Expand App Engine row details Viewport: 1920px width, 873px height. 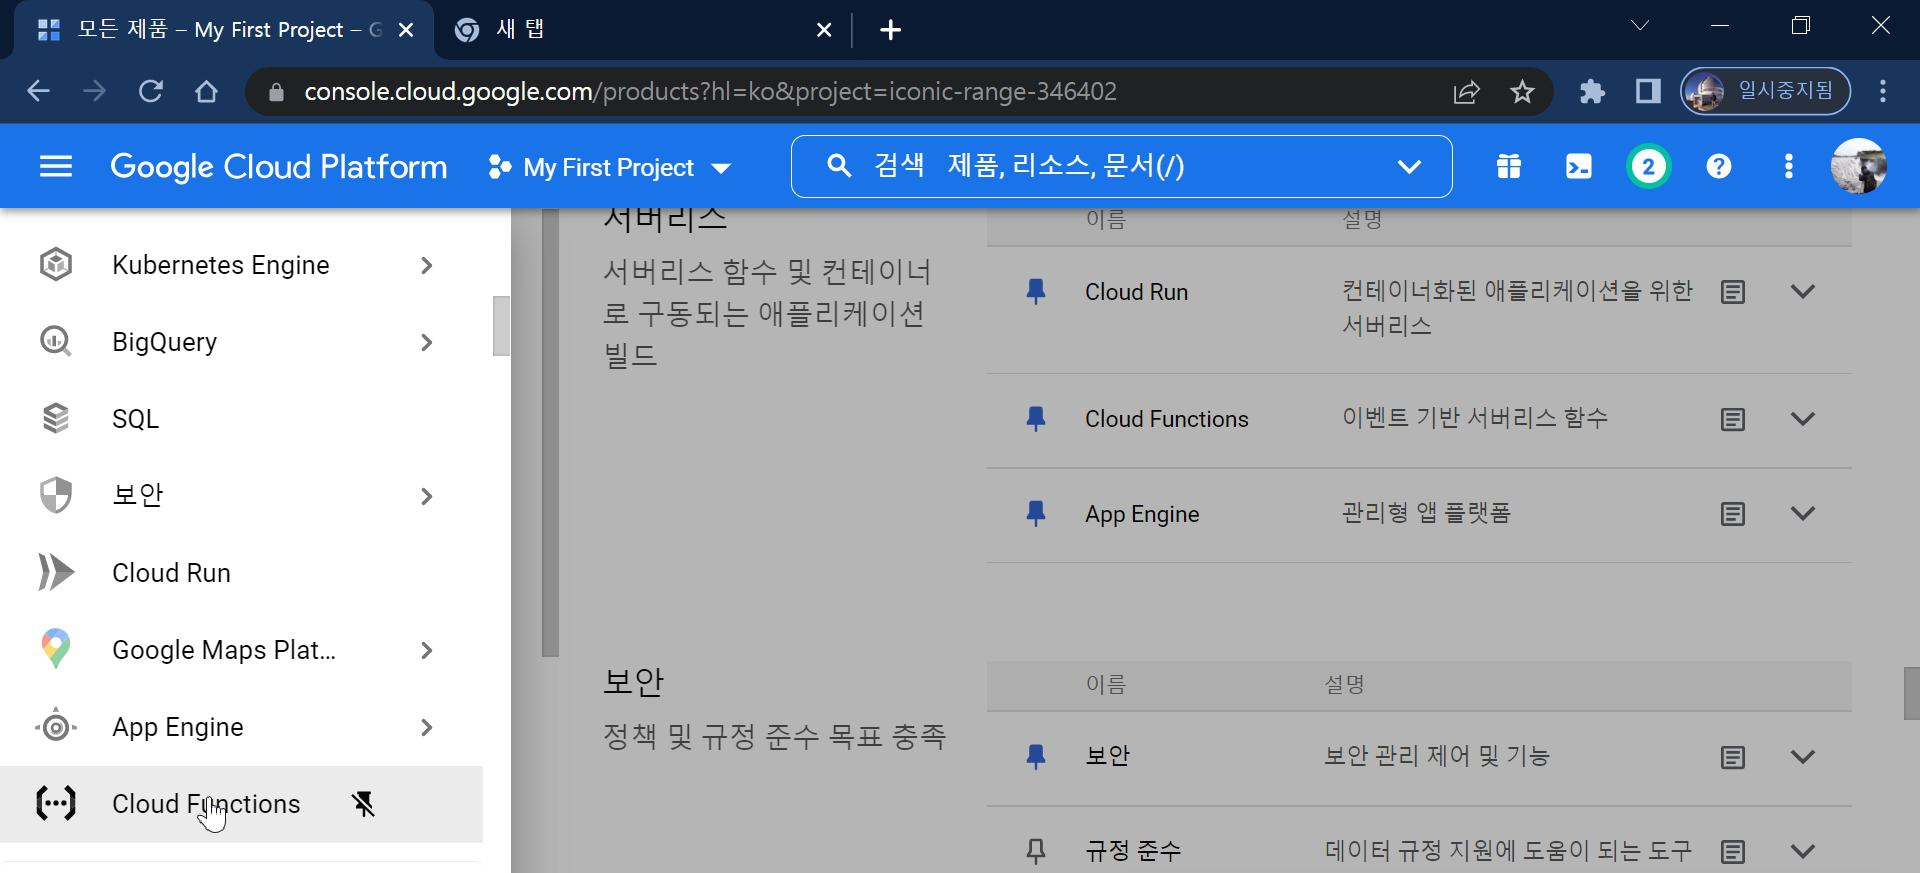[1803, 514]
